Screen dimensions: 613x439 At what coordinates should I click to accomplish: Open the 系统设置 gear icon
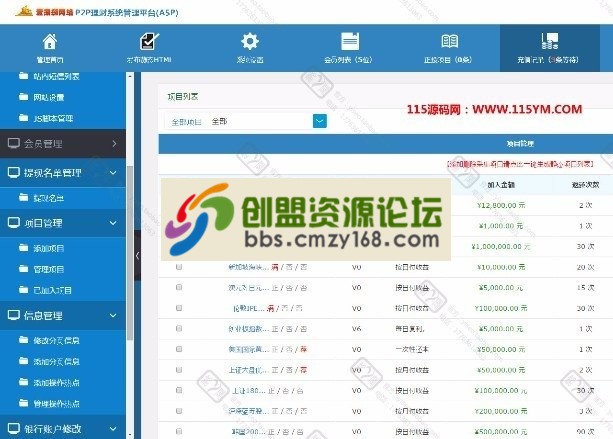[x=250, y=41]
